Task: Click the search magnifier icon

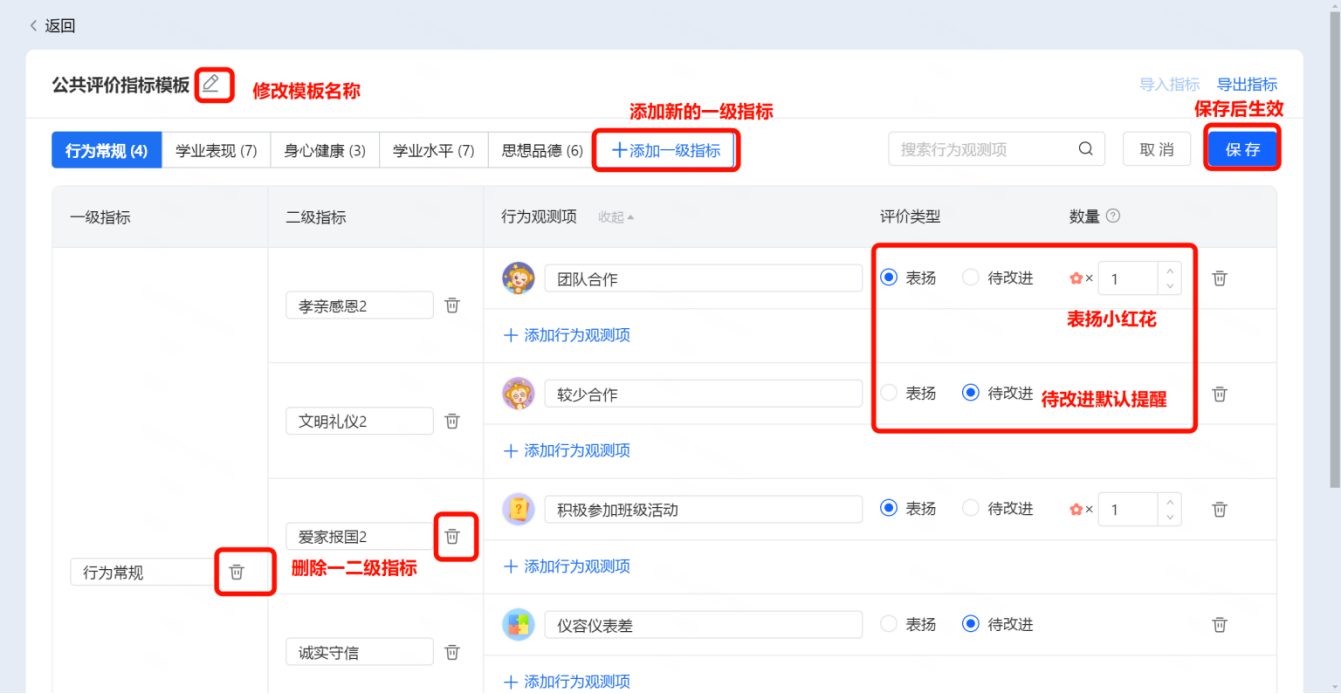Action: (x=1086, y=149)
